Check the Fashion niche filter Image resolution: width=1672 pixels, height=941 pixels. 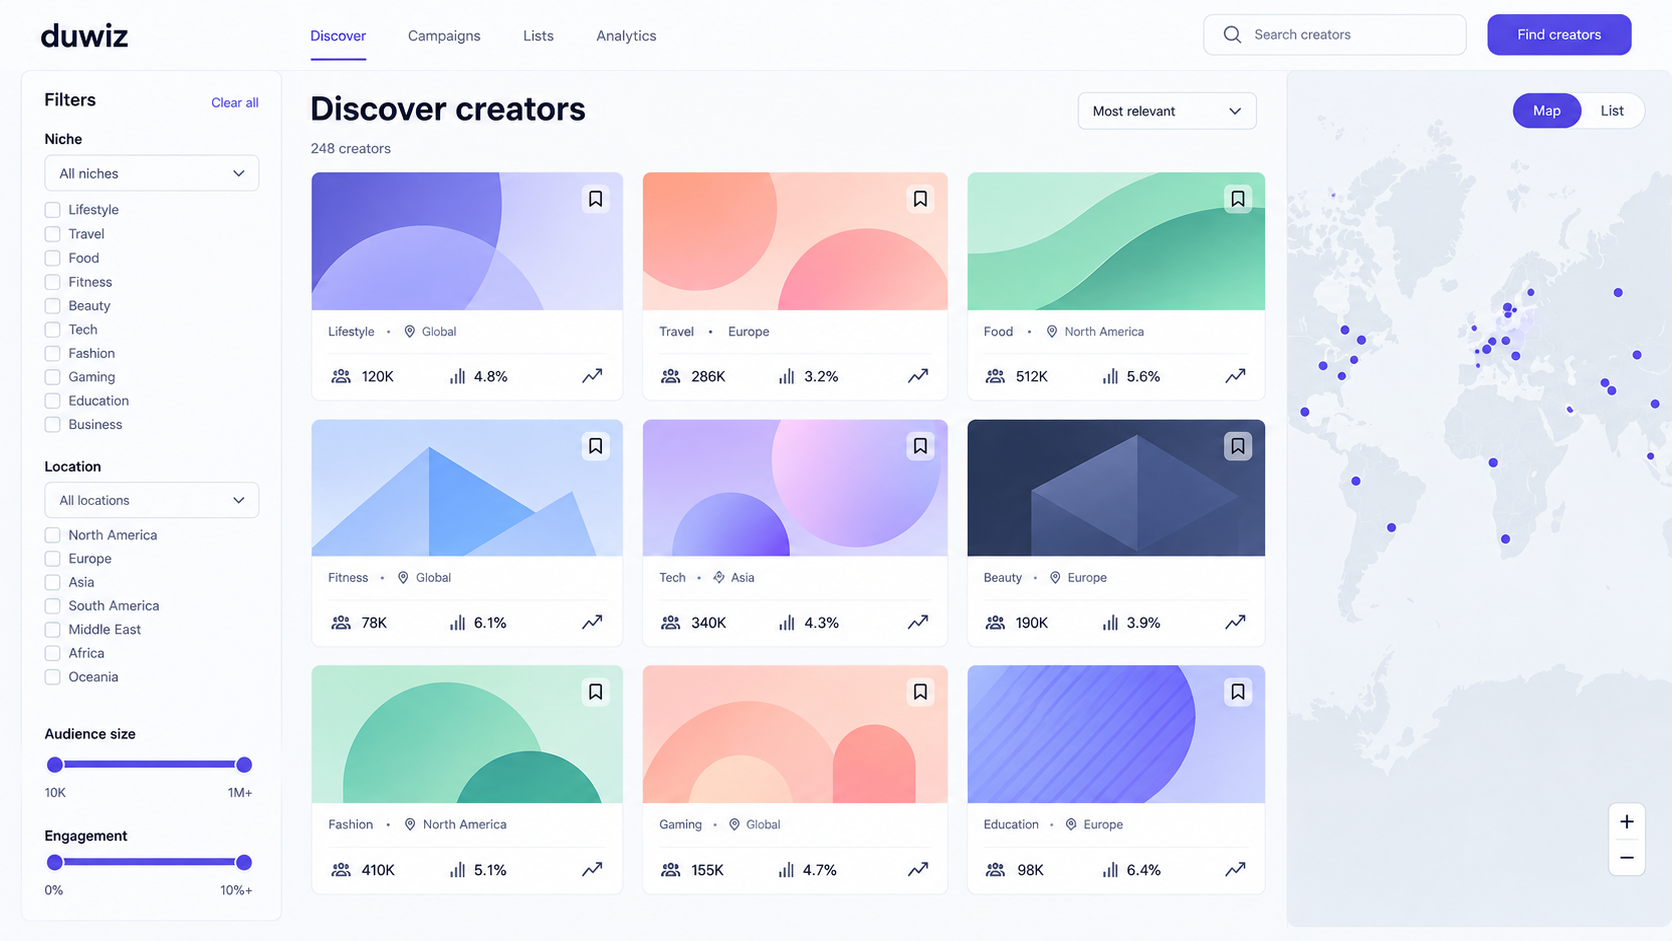52,353
